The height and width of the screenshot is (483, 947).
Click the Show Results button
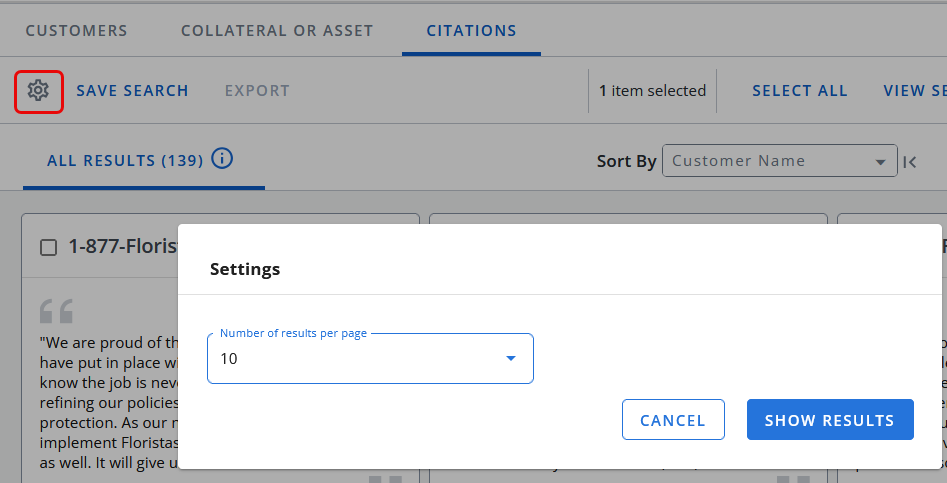pyautogui.click(x=830, y=420)
